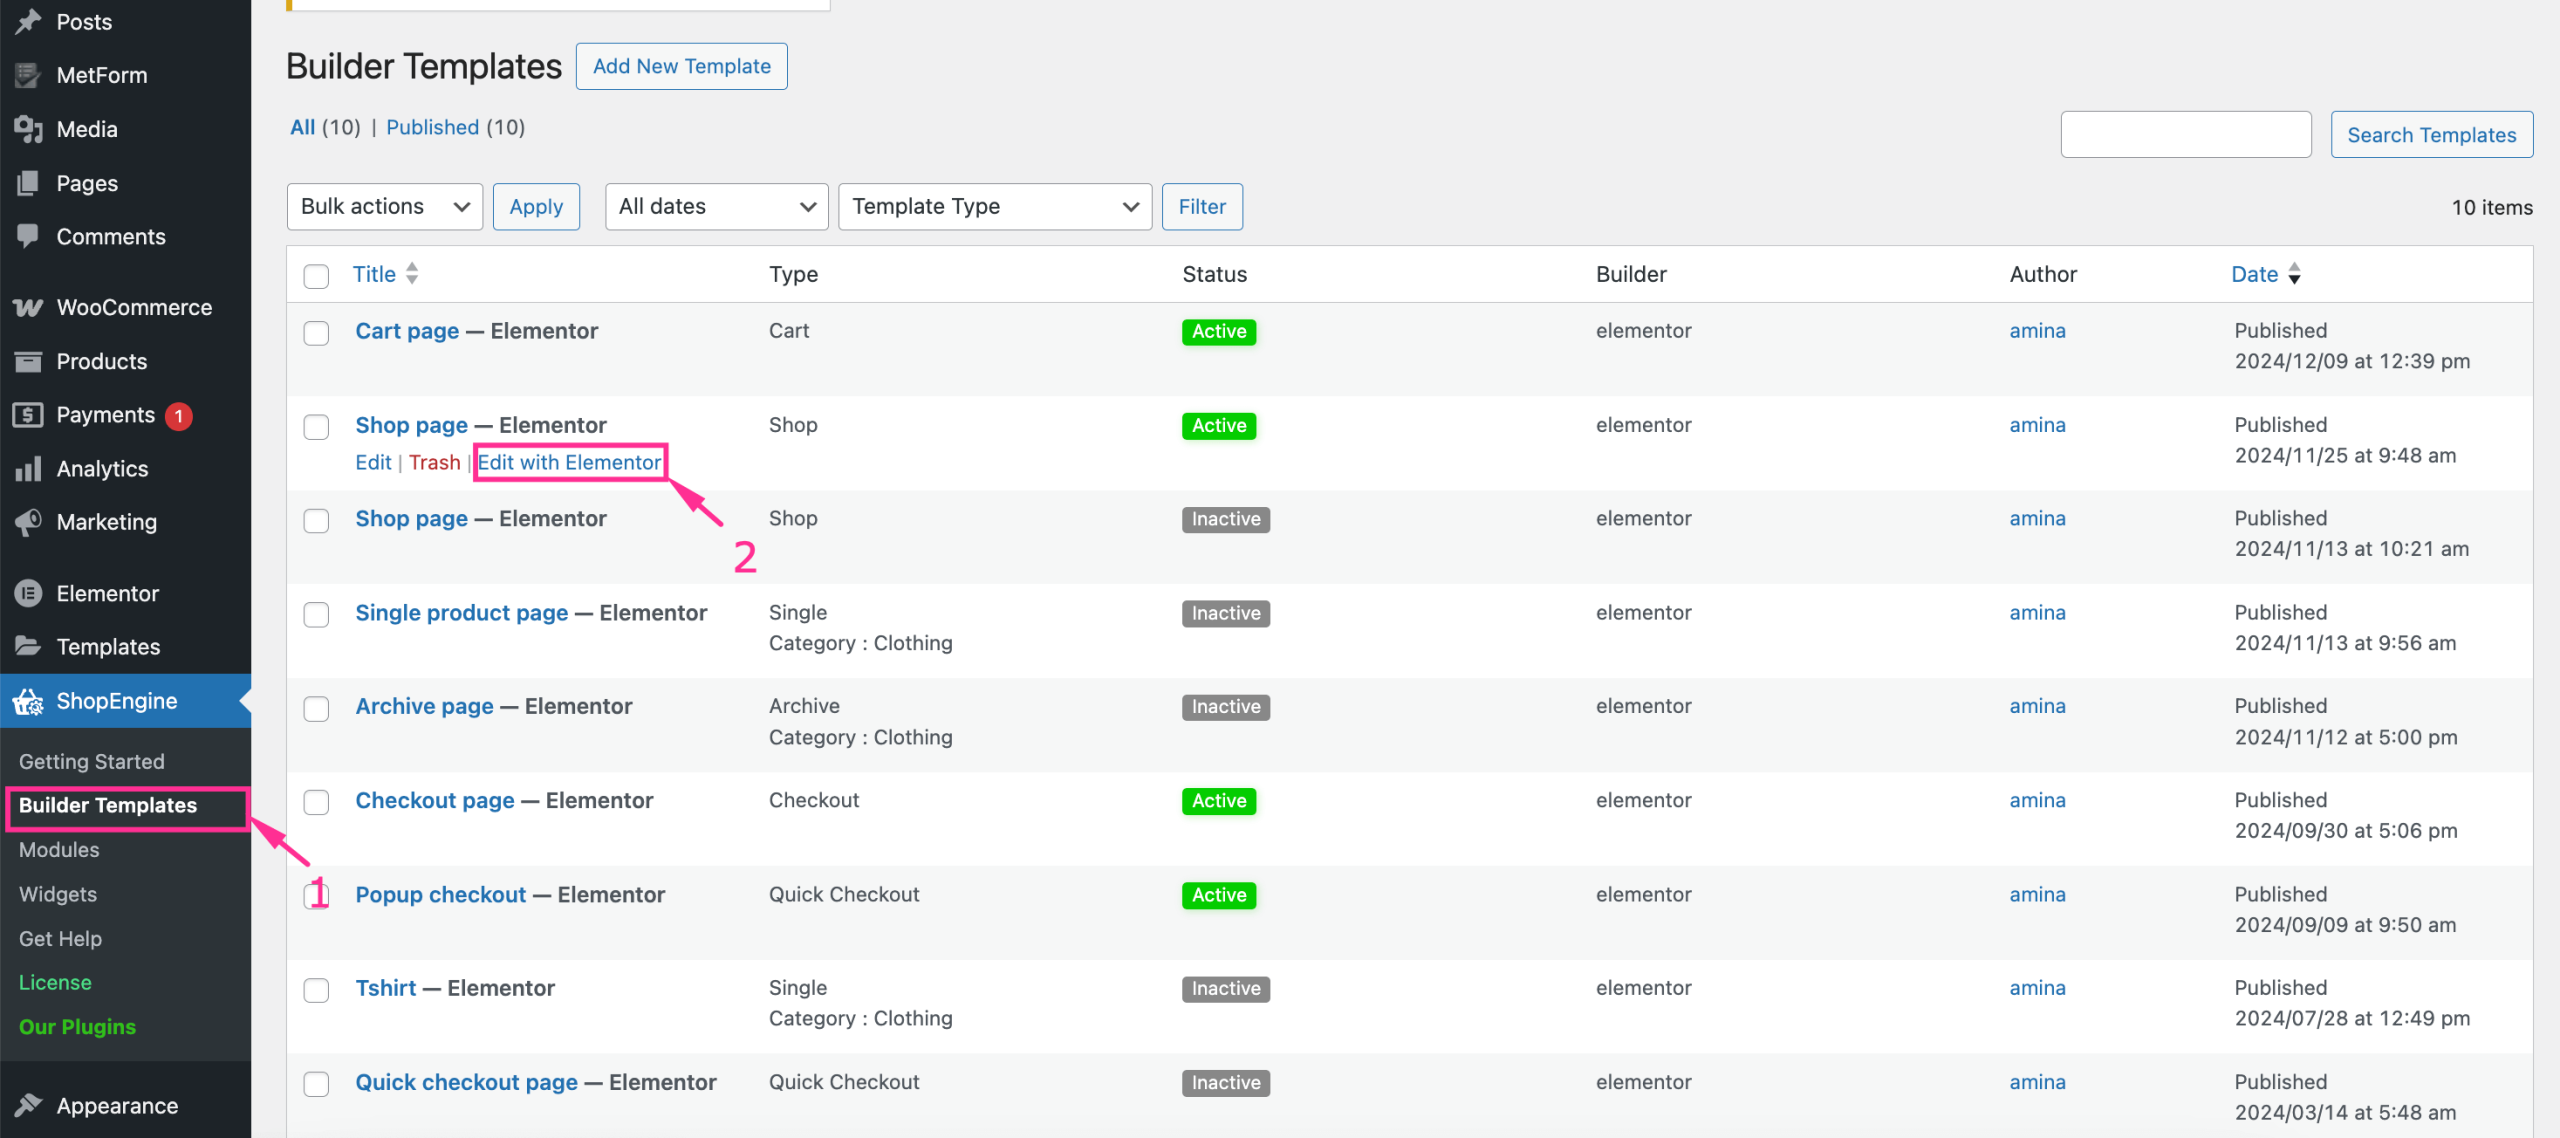Toggle the select-all checkbox in header
Viewport: 2560px width, 1138px height.
click(x=316, y=276)
